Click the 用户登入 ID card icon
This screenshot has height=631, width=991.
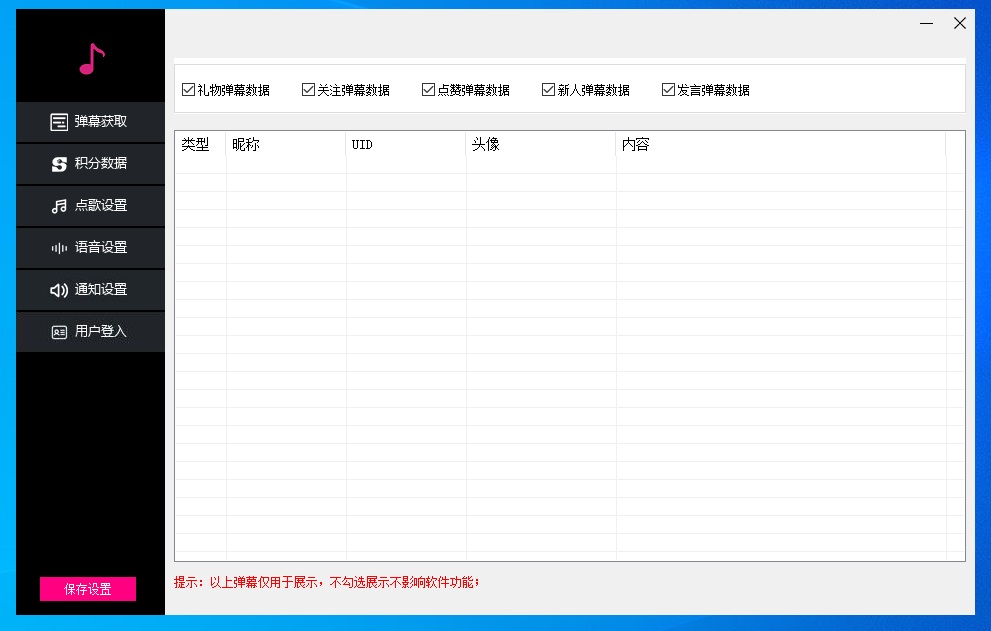[x=59, y=332]
